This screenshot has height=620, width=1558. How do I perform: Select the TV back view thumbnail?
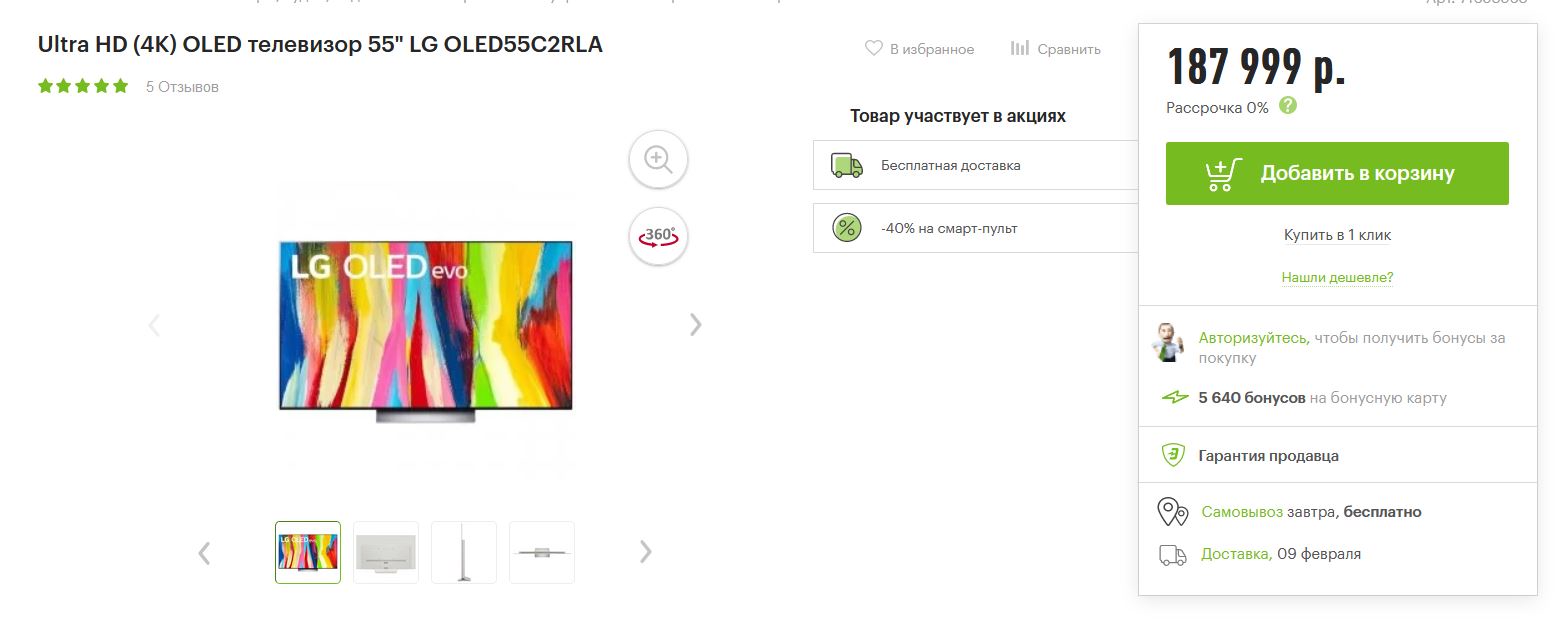click(x=386, y=552)
